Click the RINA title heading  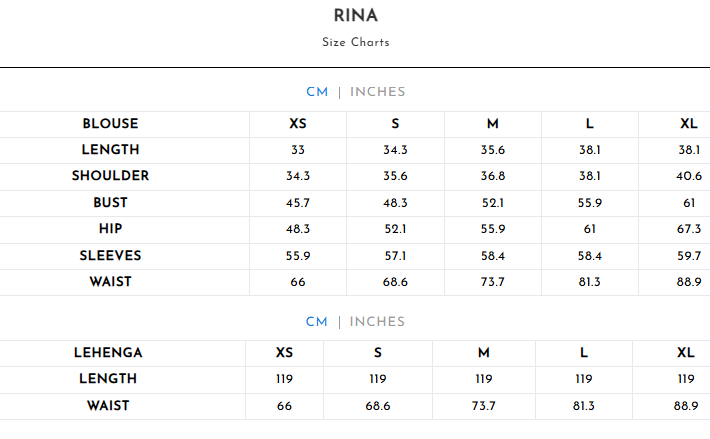click(x=355, y=16)
